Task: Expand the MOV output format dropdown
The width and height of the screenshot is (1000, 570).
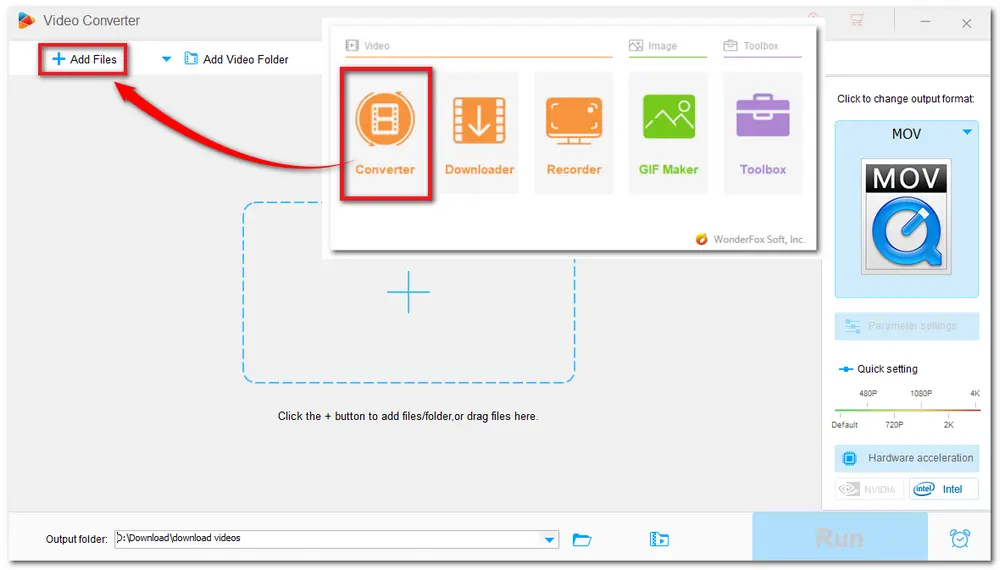Action: 967,133
